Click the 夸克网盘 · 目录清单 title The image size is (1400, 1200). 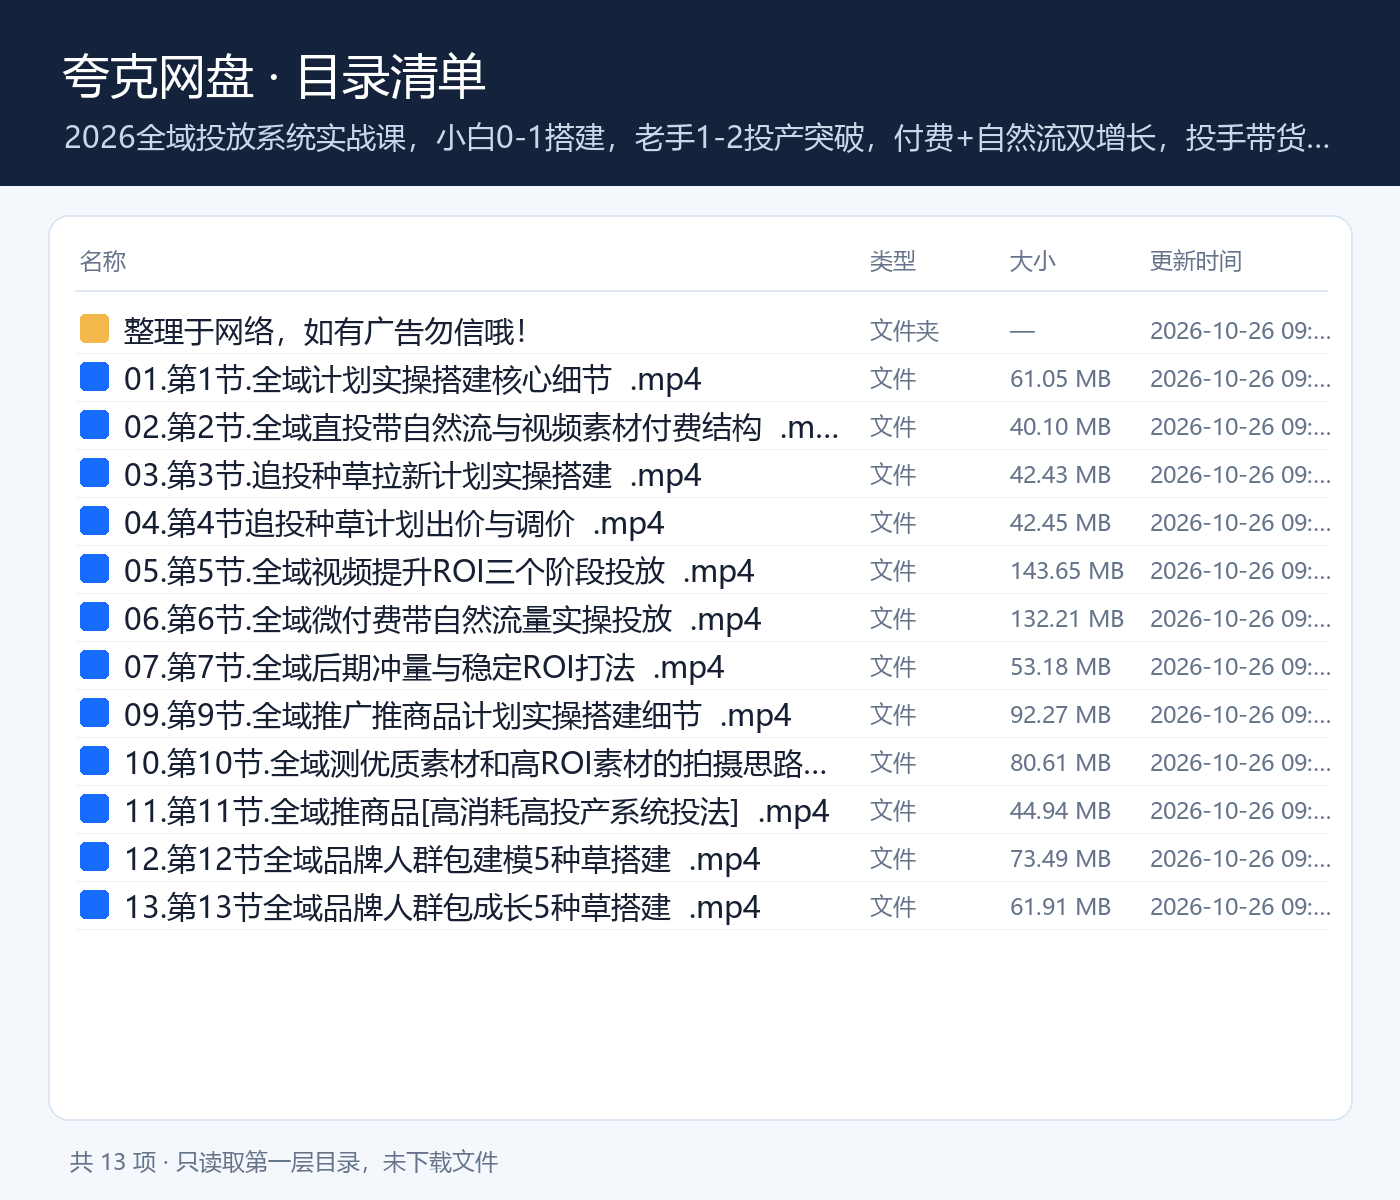[x=274, y=76]
